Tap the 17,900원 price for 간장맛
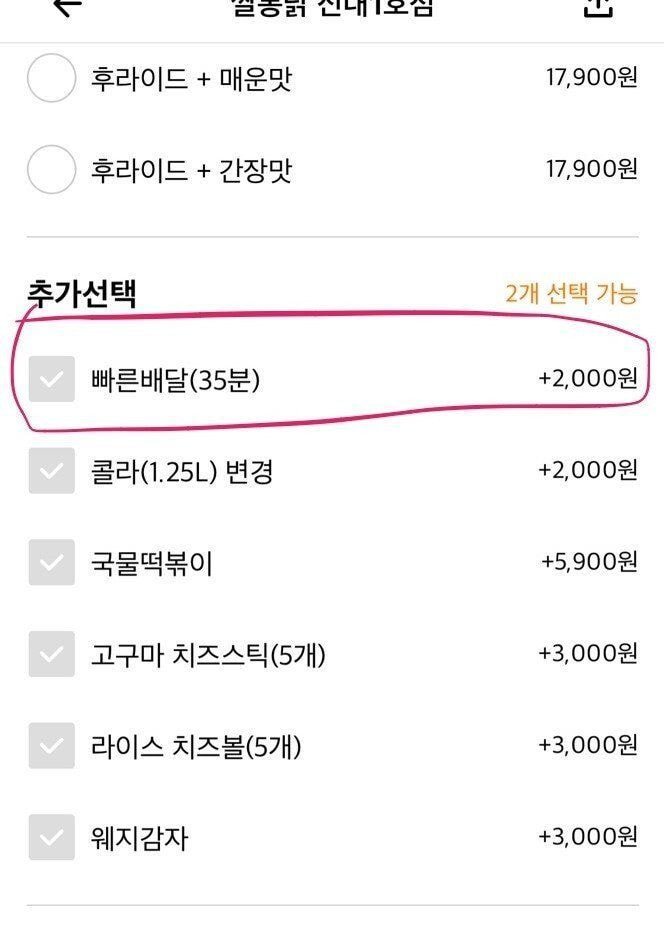 pos(592,169)
